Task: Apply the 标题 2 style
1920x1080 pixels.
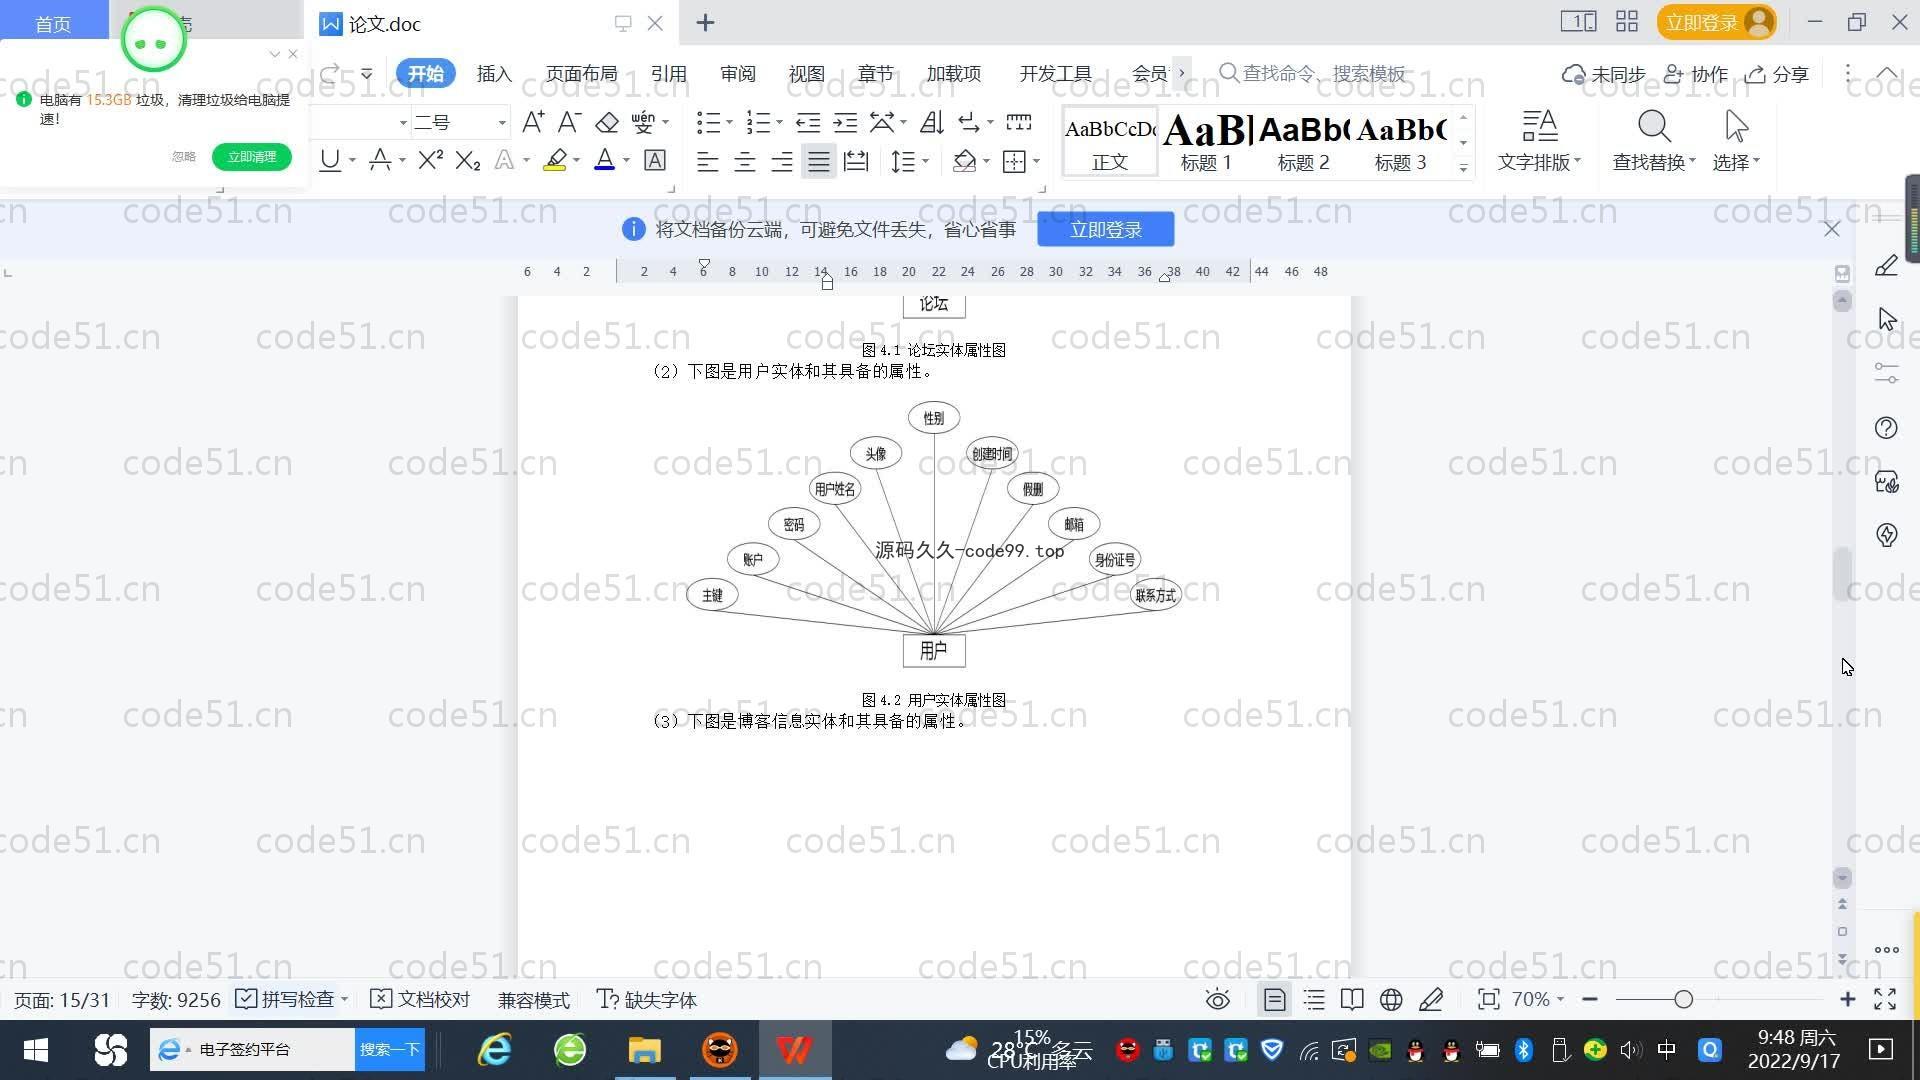Action: [1304, 141]
